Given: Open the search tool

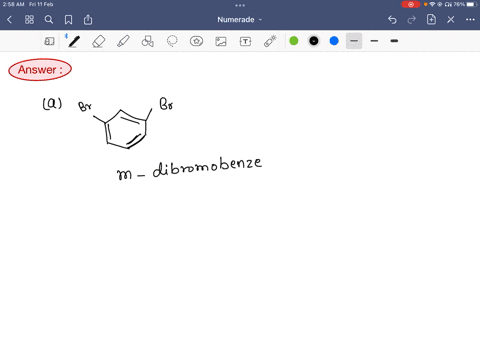Looking at the screenshot, I should [49, 20].
